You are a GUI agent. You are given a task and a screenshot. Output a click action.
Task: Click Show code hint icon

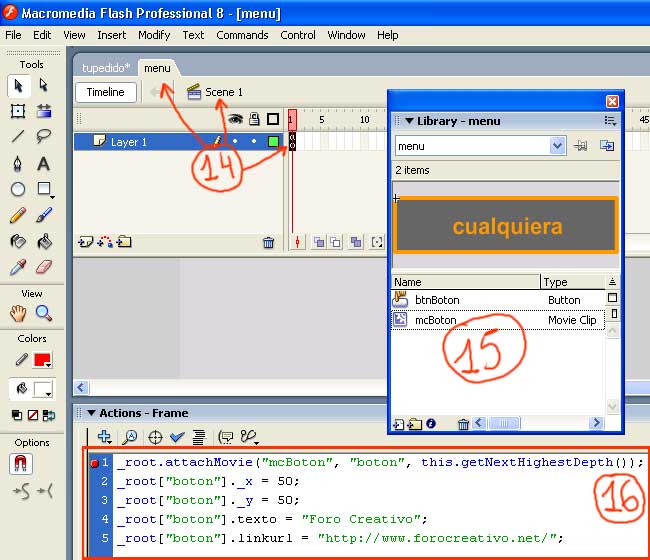click(x=226, y=437)
